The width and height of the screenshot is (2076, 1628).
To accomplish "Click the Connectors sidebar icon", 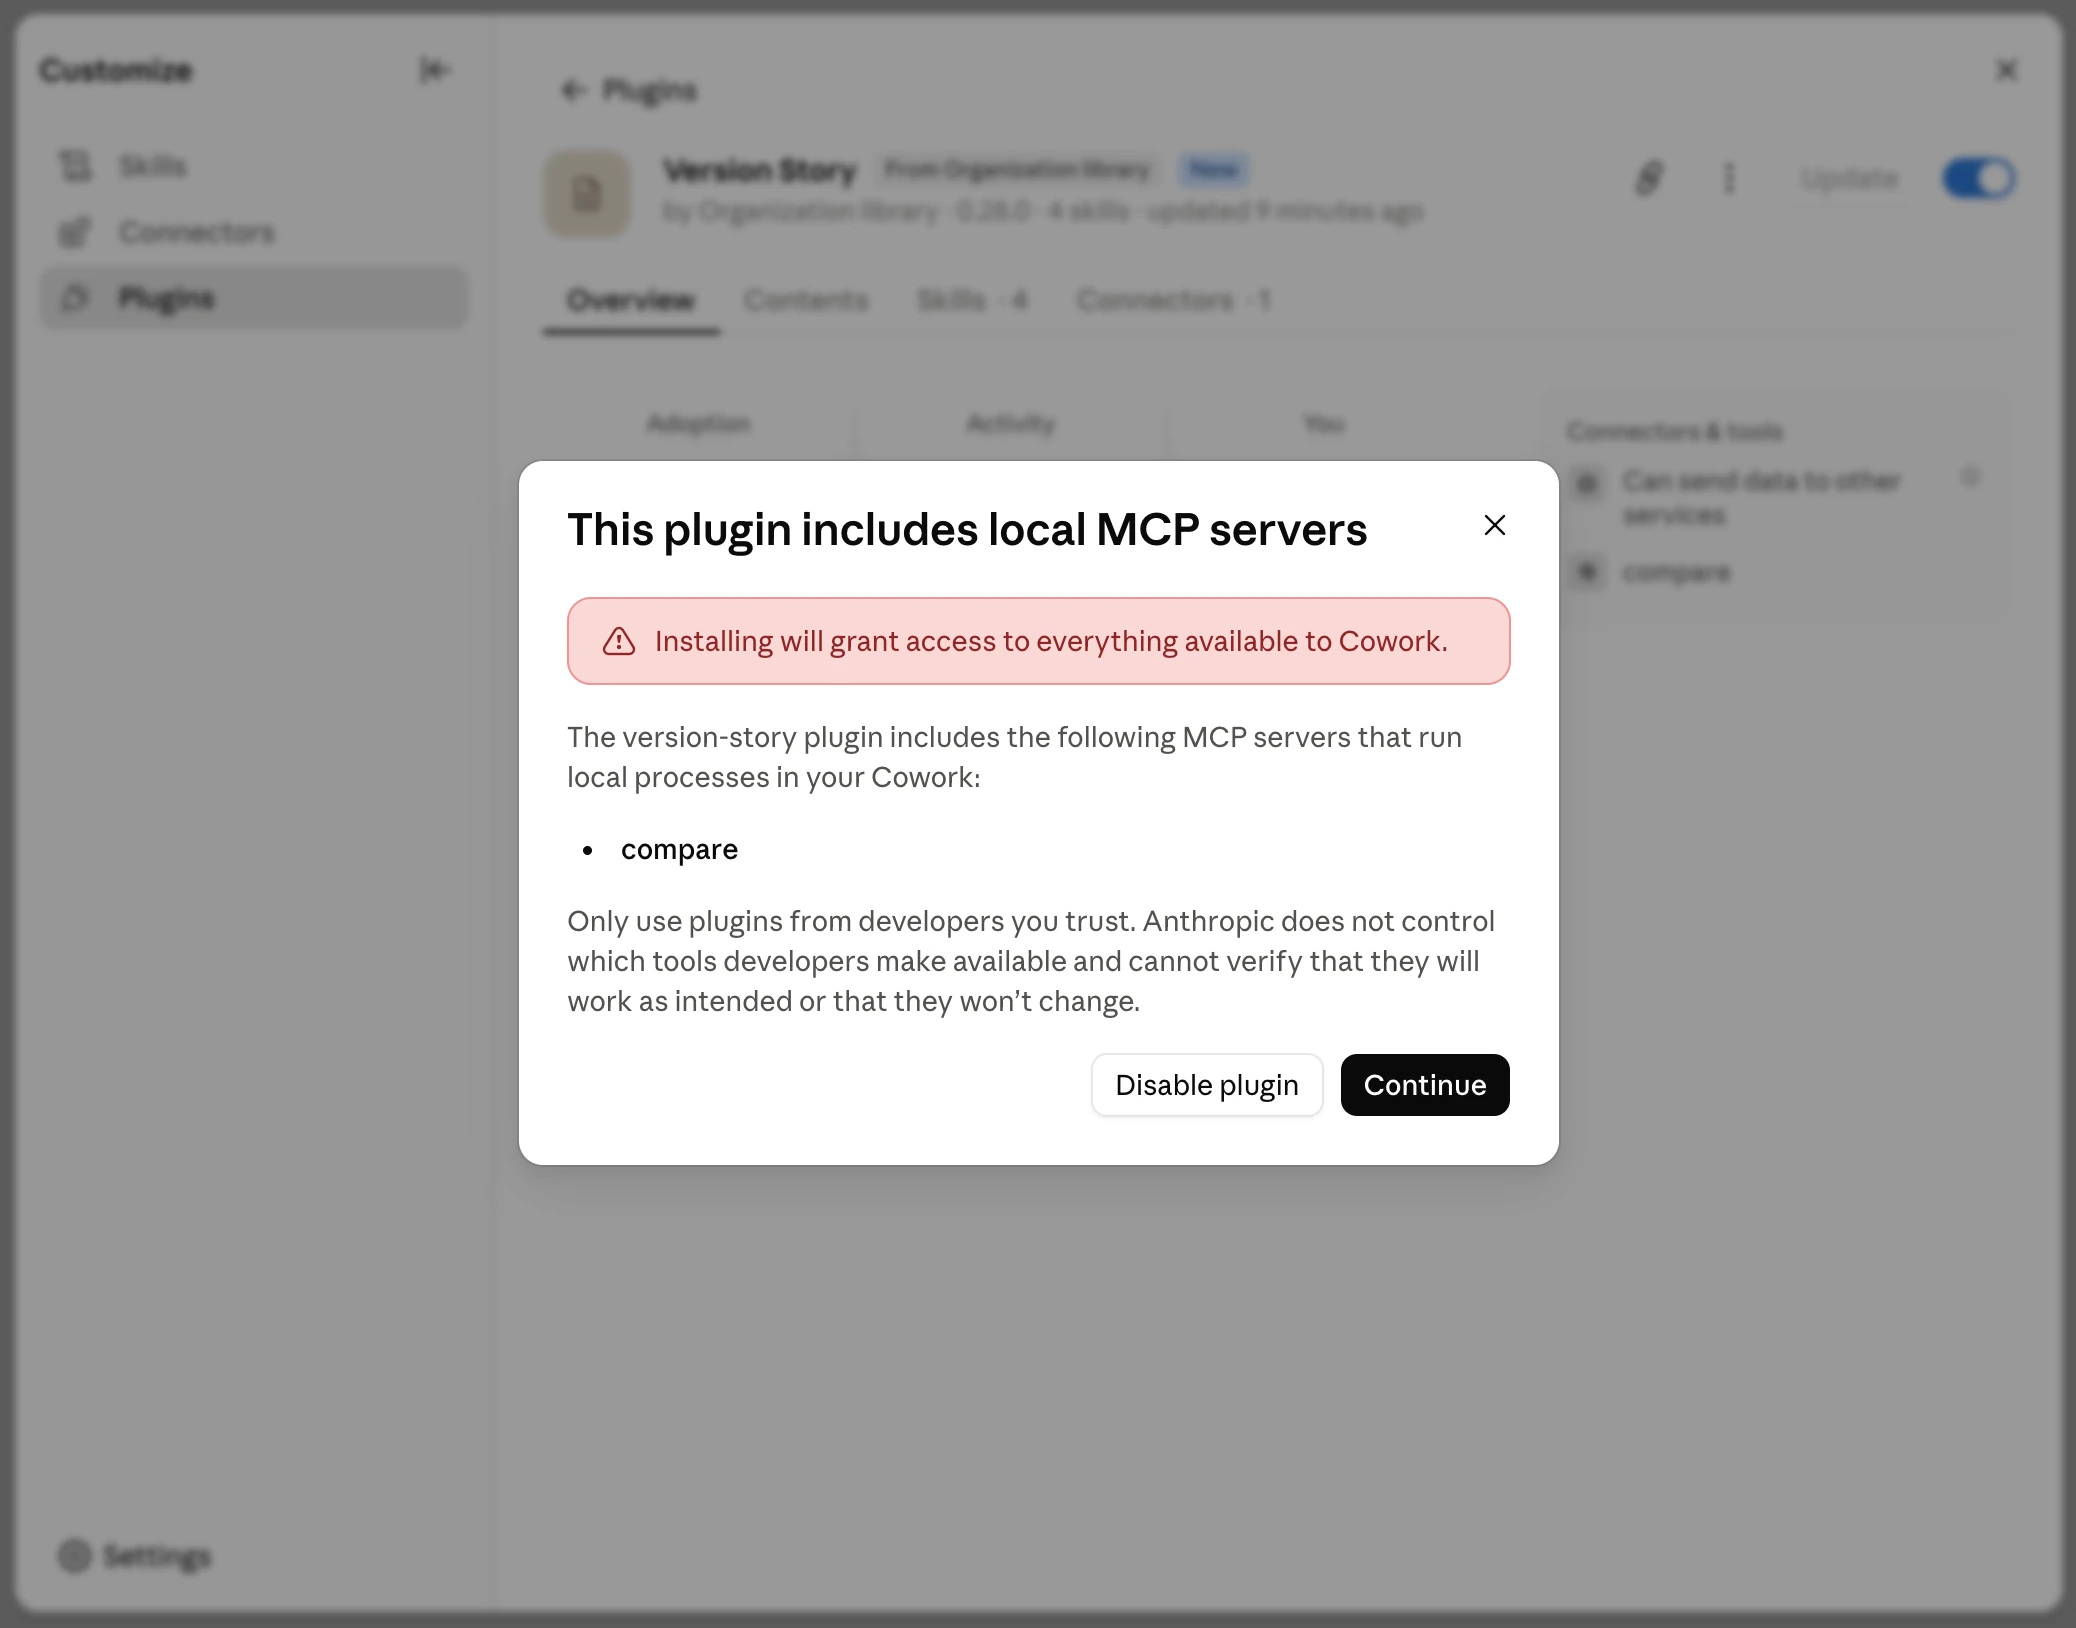I will pos(75,232).
